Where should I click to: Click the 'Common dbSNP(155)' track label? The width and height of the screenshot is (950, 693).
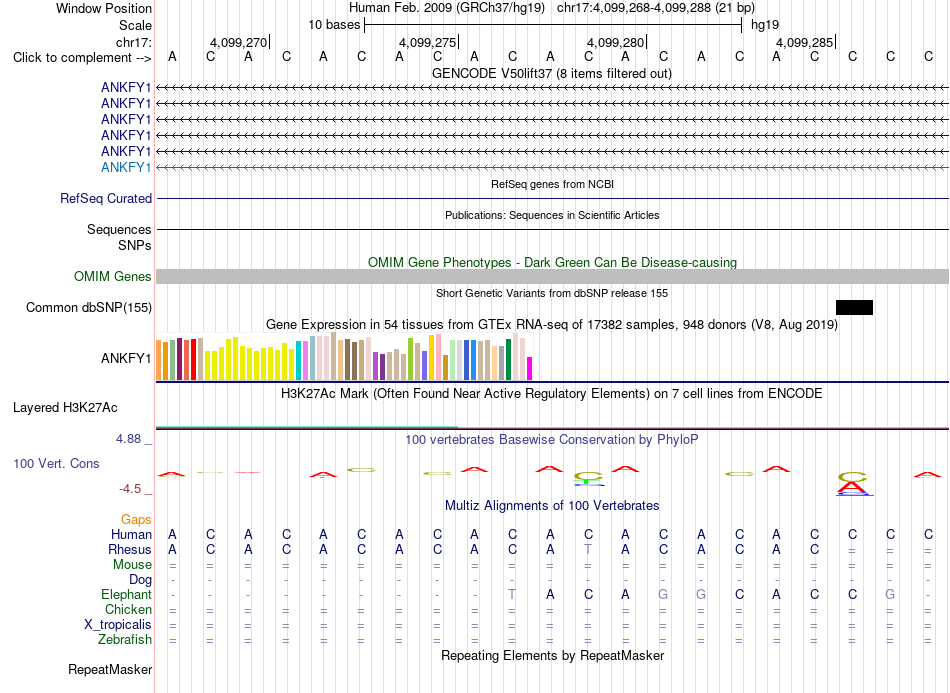click(89, 307)
